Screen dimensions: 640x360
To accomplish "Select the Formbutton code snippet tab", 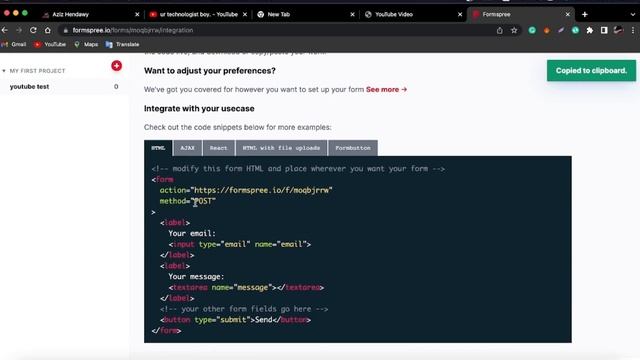I will [x=353, y=148].
